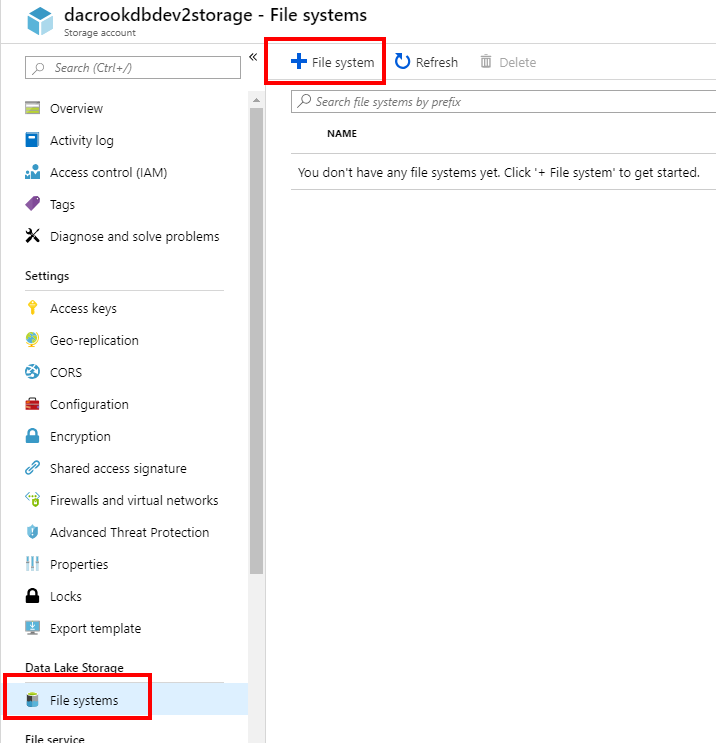The height and width of the screenshot is (743, 716).
Task: Click the magnifier in sidebar search box
Action: 38,68
